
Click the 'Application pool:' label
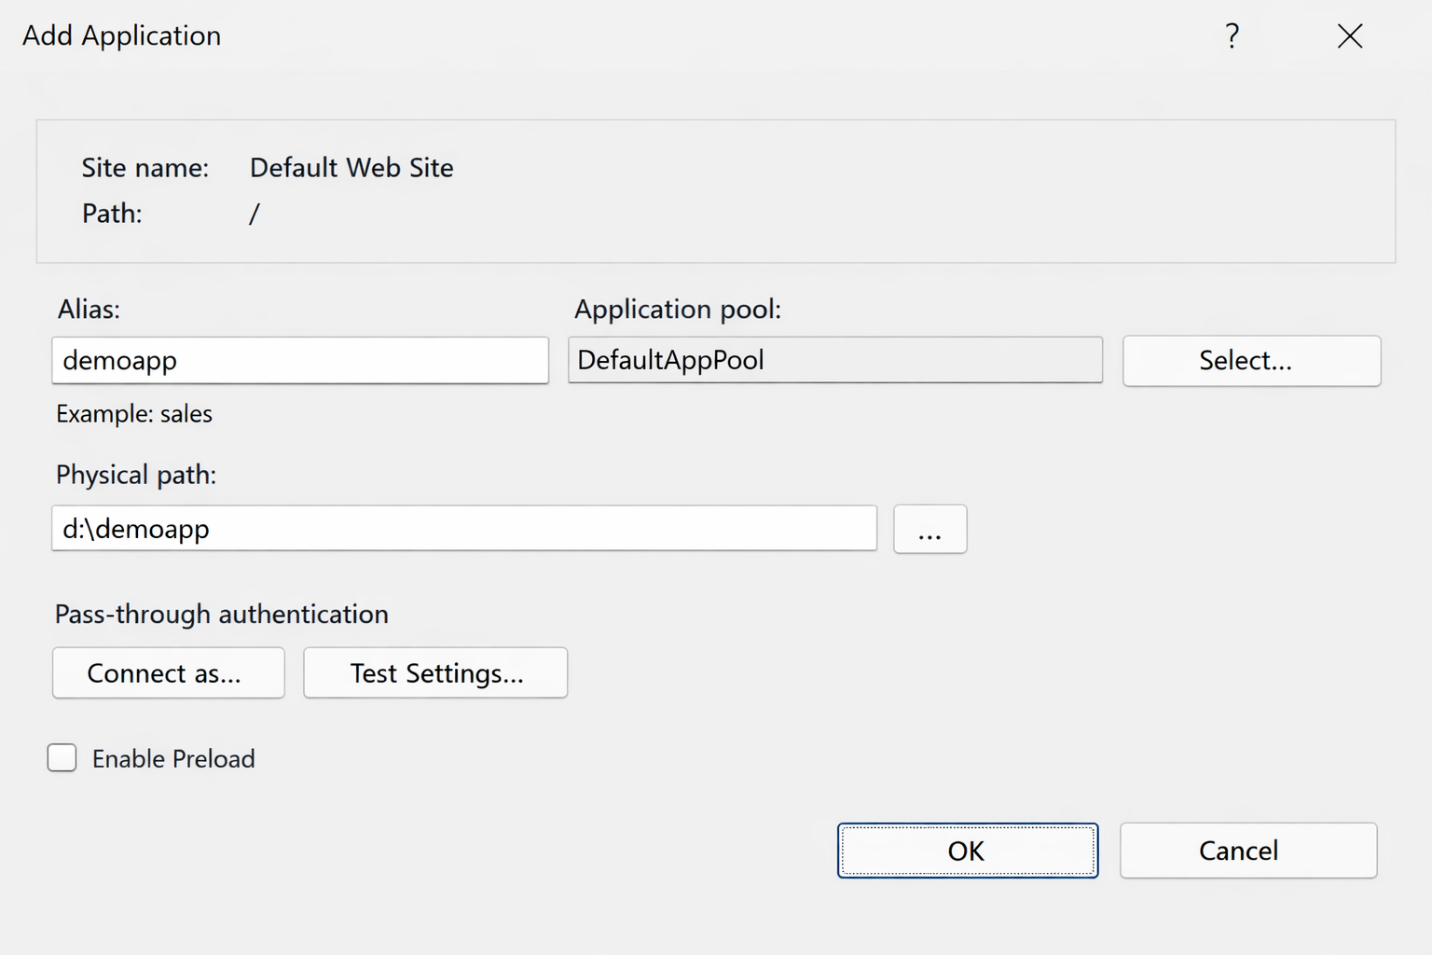[x=677, y=309]
